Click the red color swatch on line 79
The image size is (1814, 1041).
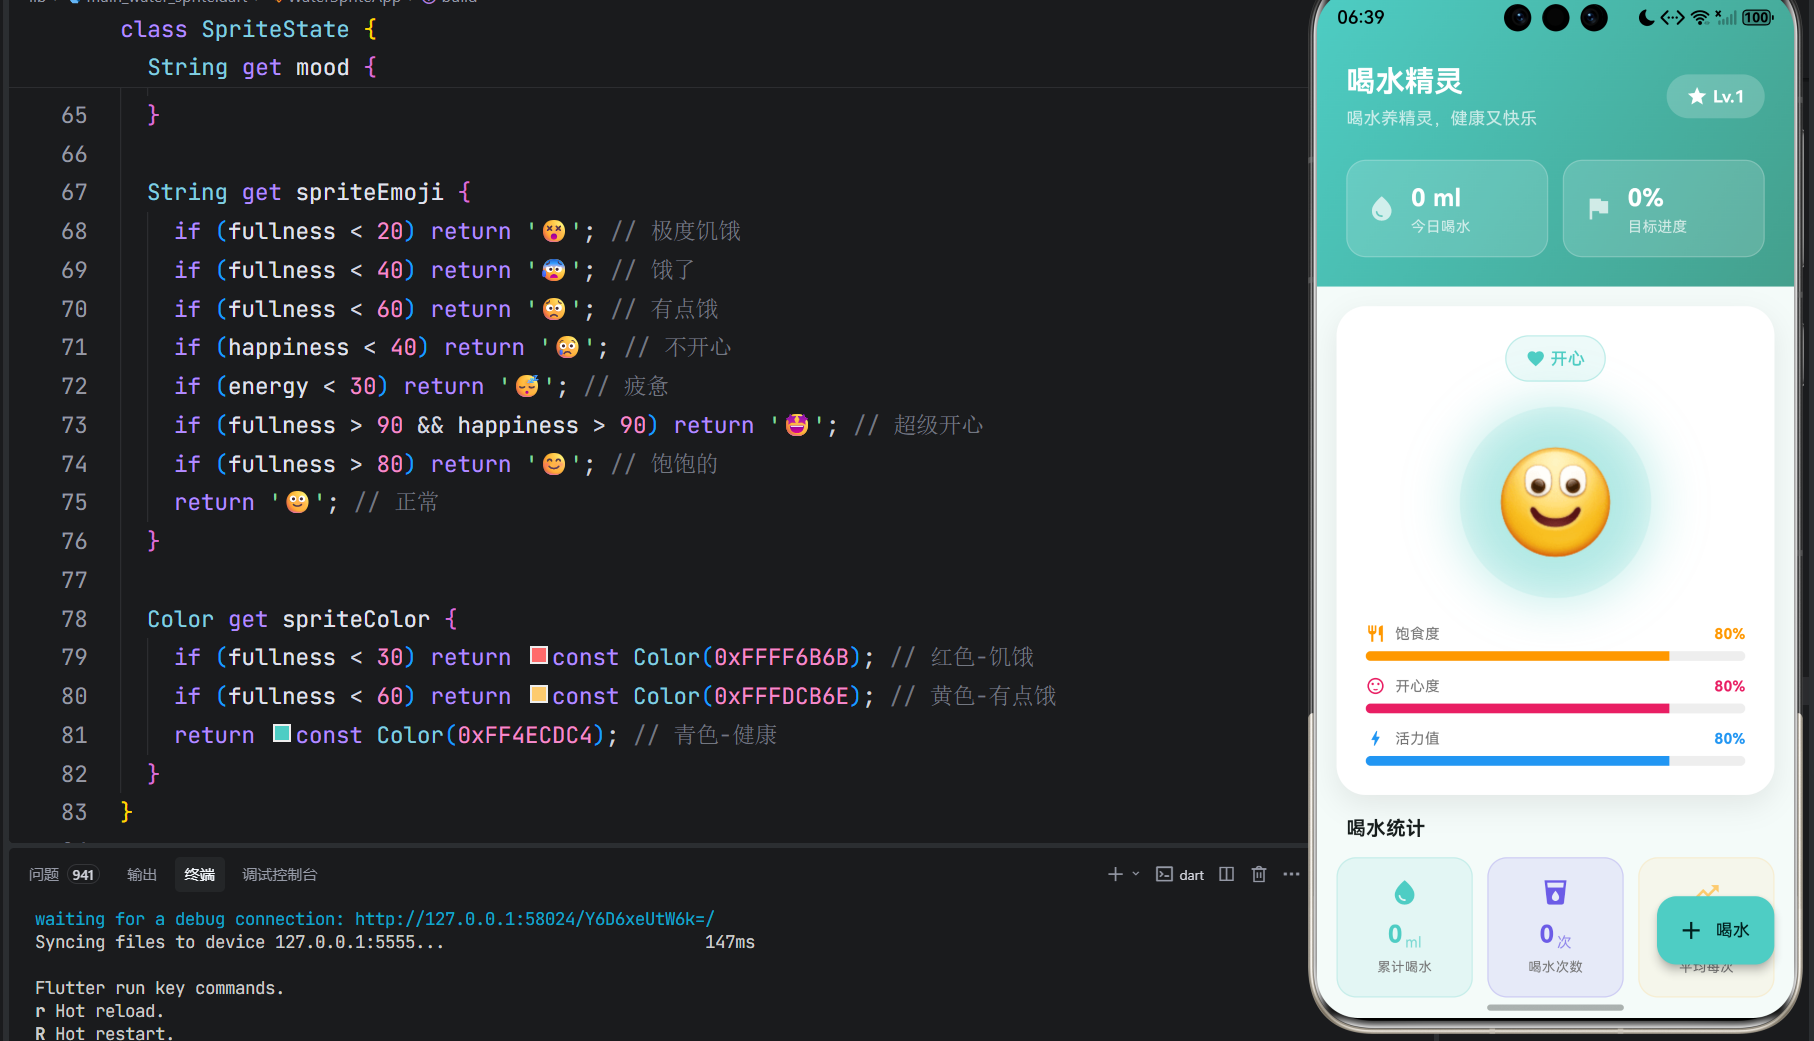(x=538, y=655)
